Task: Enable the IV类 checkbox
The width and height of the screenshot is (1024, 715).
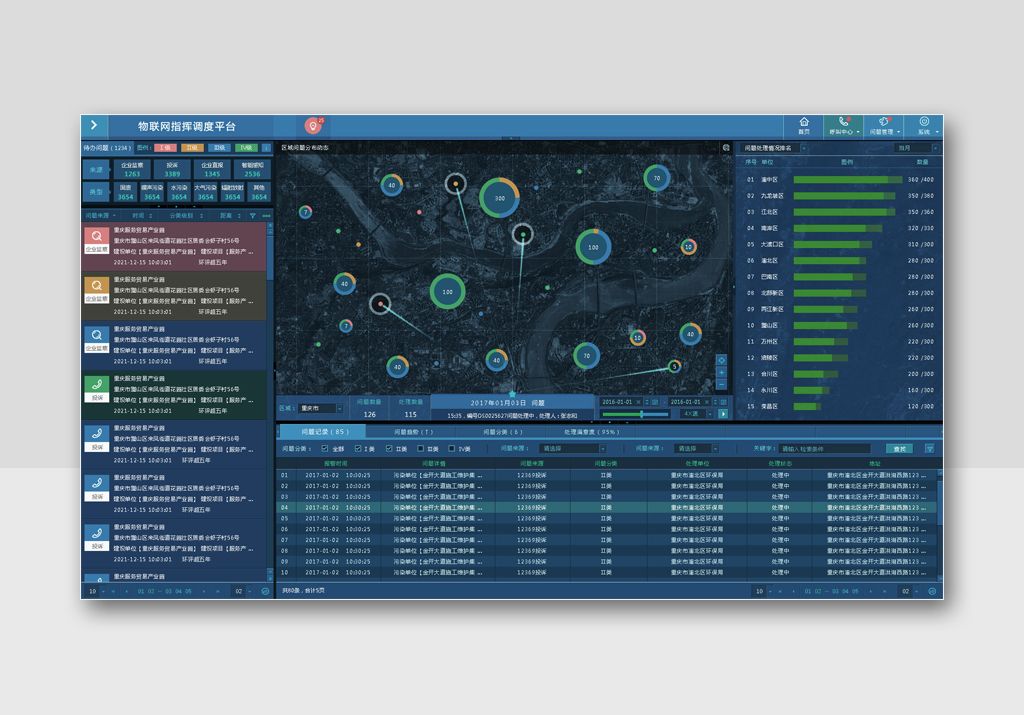Action: (452, 449)
